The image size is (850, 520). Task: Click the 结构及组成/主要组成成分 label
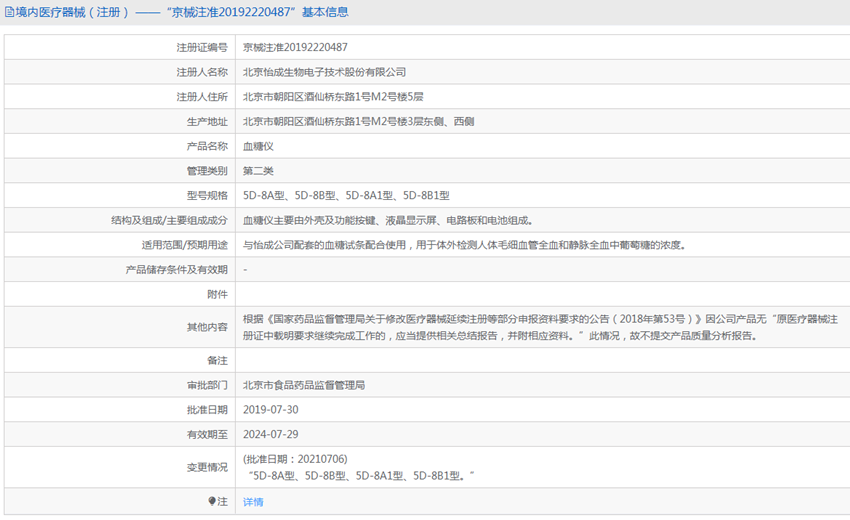(x=169, y=220)
